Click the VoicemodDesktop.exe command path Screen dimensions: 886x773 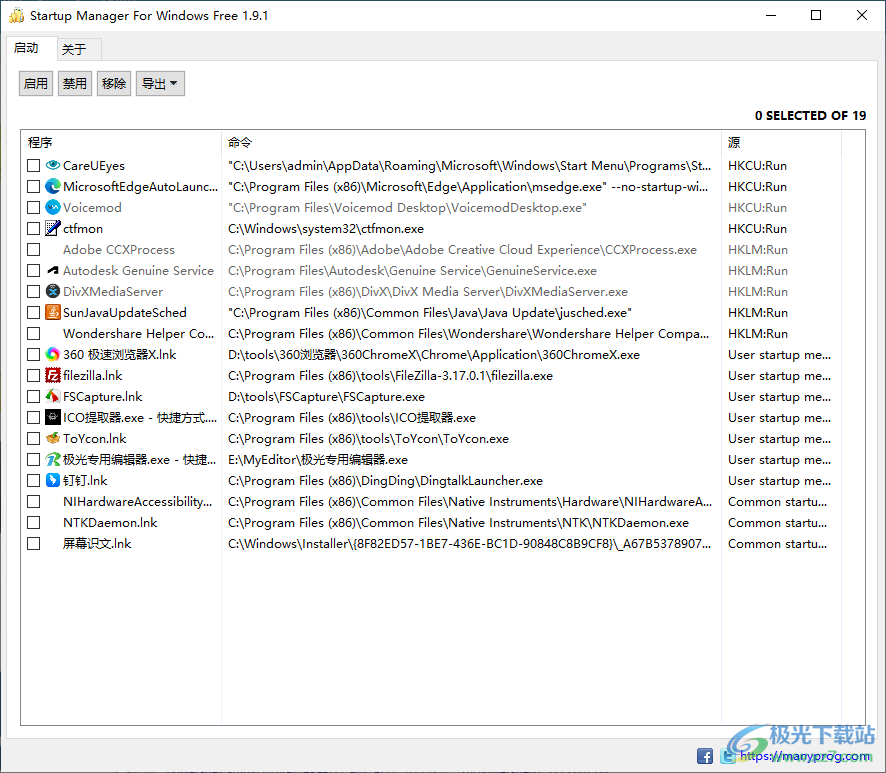pos(407,207)
